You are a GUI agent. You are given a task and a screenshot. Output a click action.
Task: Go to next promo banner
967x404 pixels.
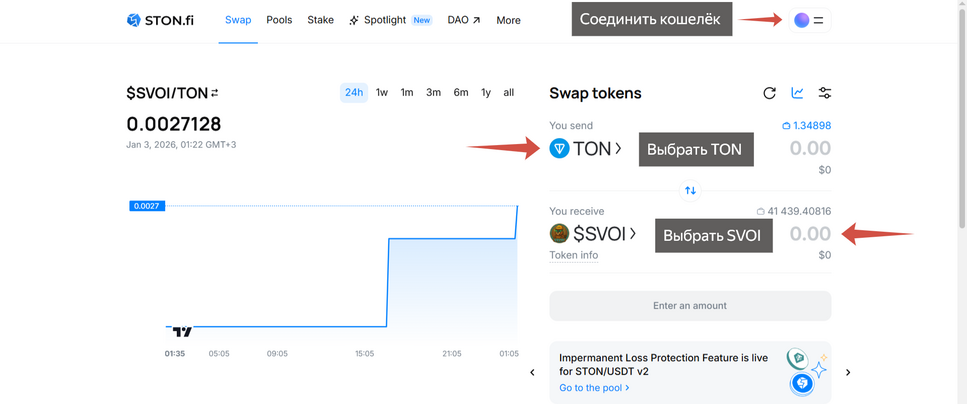pos(848,372)
